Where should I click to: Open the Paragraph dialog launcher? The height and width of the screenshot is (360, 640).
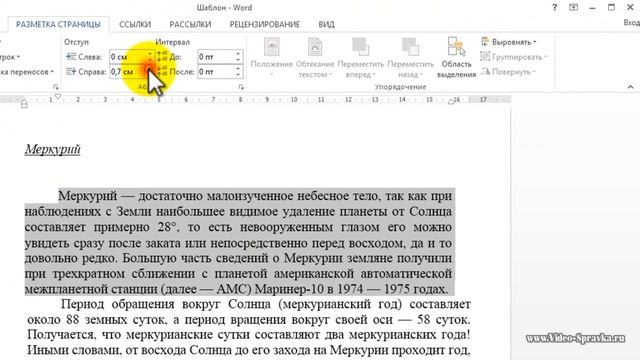241,87
